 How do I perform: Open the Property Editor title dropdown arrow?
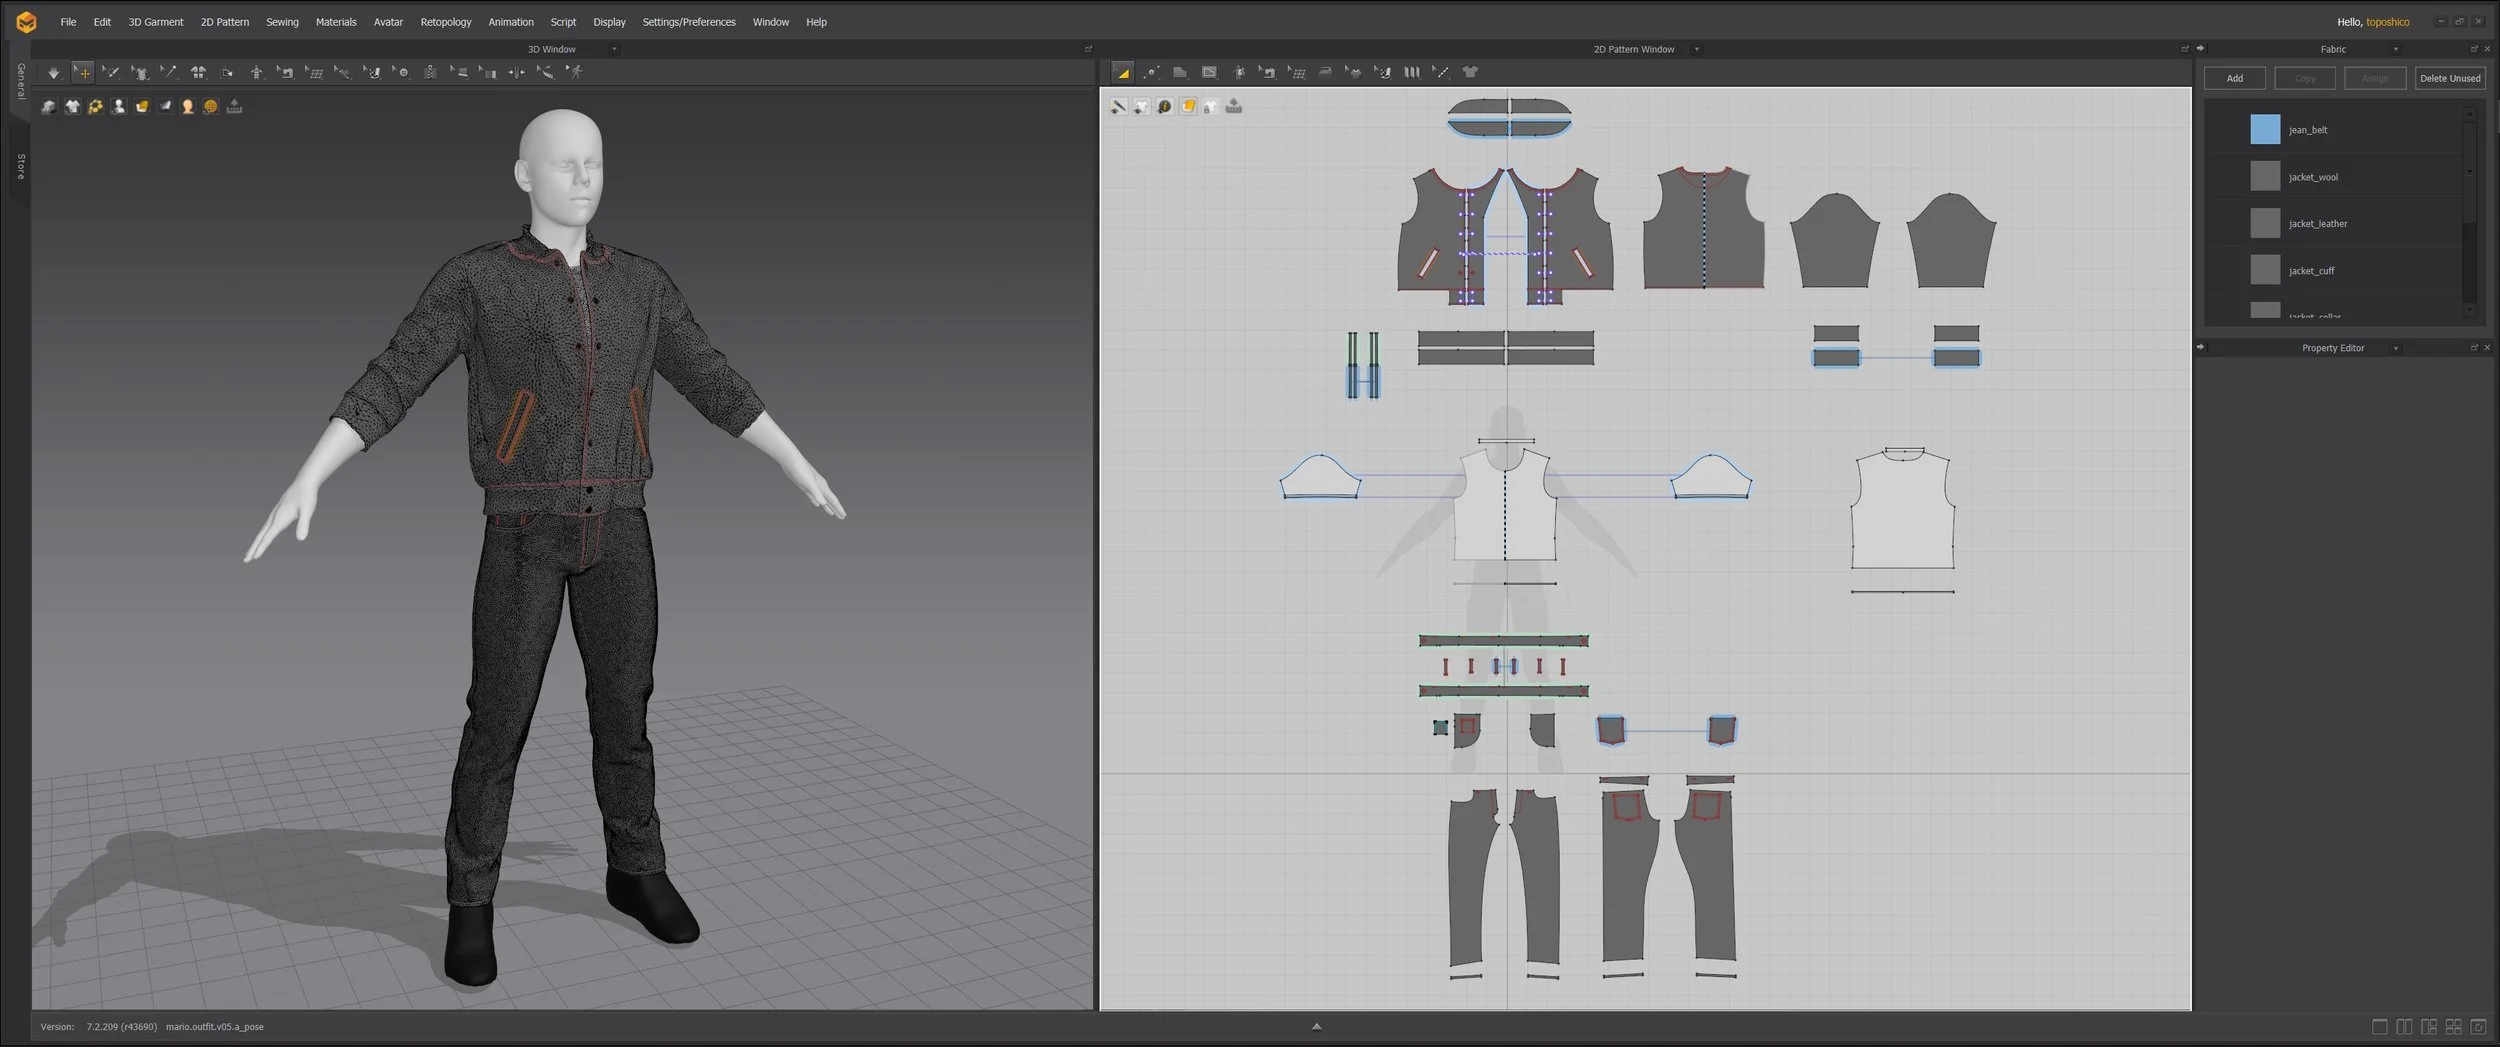(x=2395, y=348)
